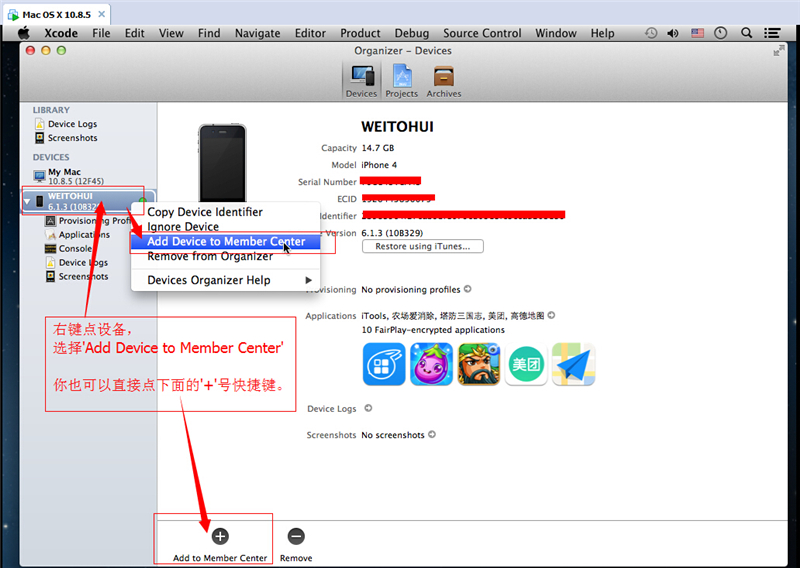800x568 pixels.
Task: Open the Archives organizer tab
Action: 444,81
